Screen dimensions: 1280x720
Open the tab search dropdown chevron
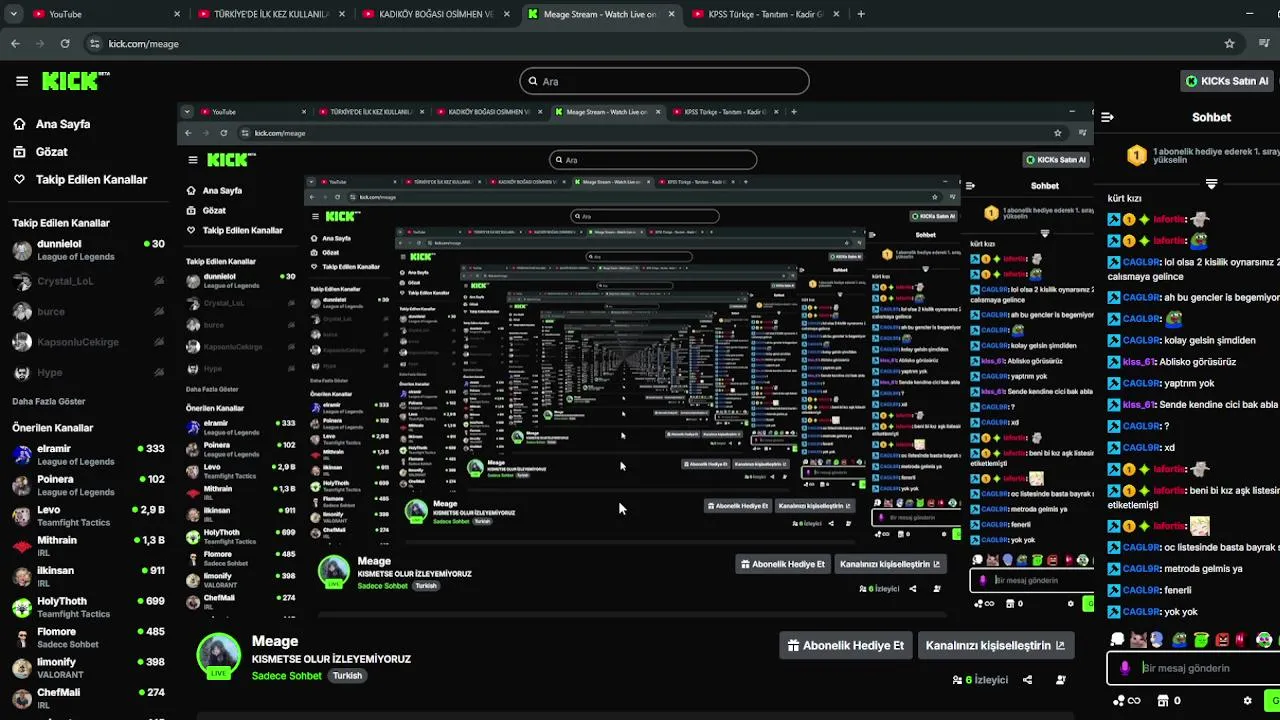click(x=13, y=14)
